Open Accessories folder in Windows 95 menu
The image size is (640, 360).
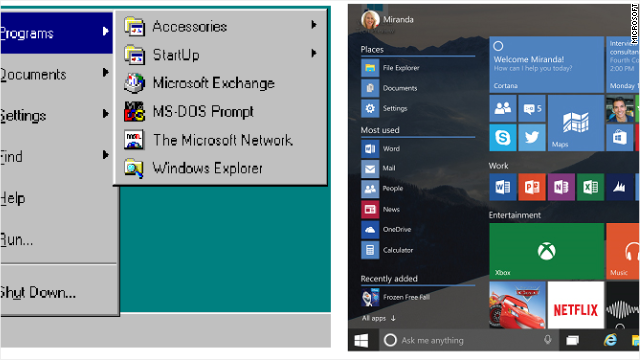[220, 27]
